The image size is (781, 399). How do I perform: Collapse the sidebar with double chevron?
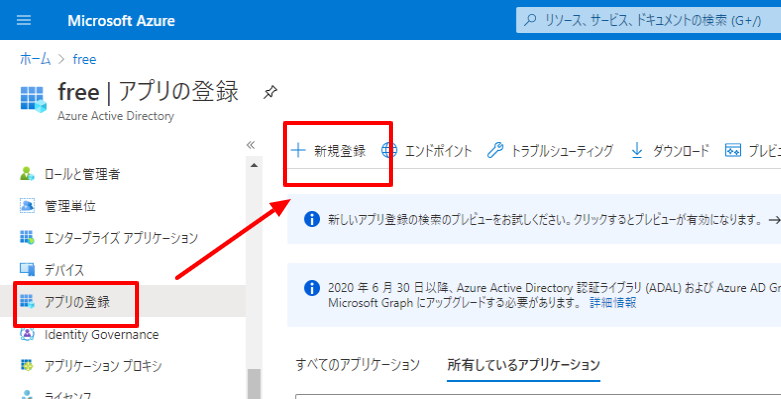tap(251, 145)
